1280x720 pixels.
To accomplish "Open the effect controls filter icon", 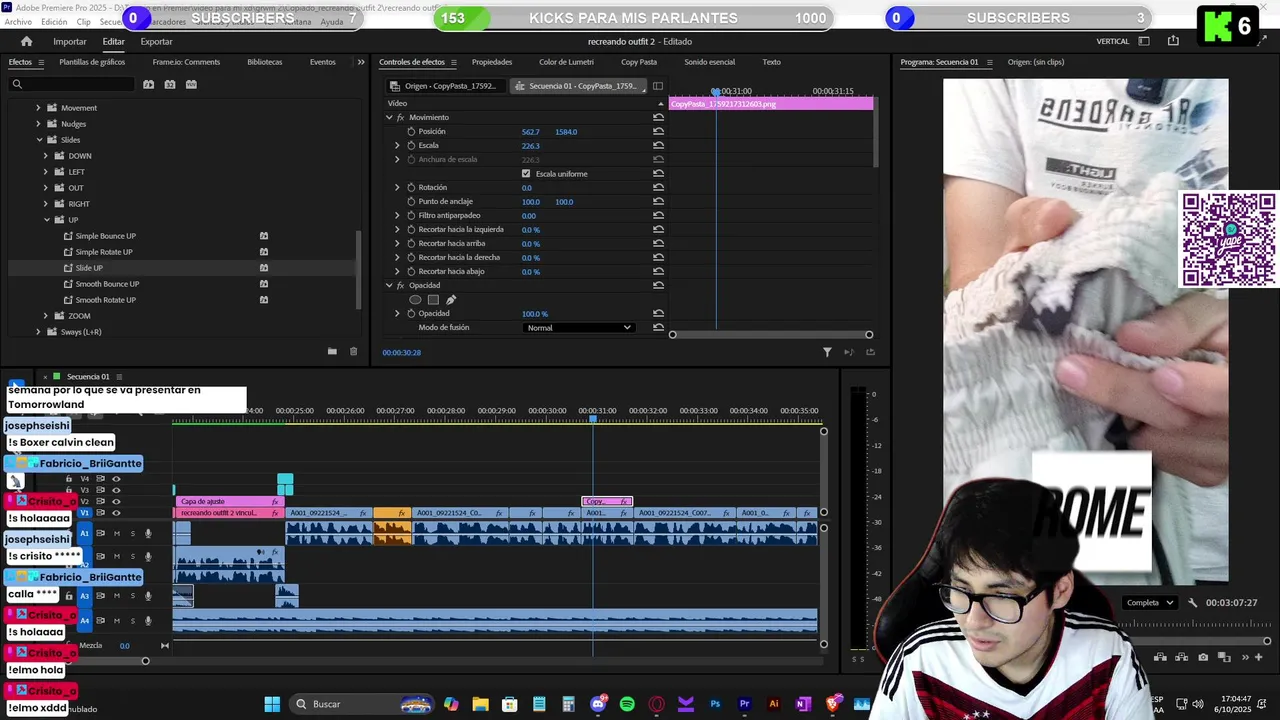I will tap(827, 352).
